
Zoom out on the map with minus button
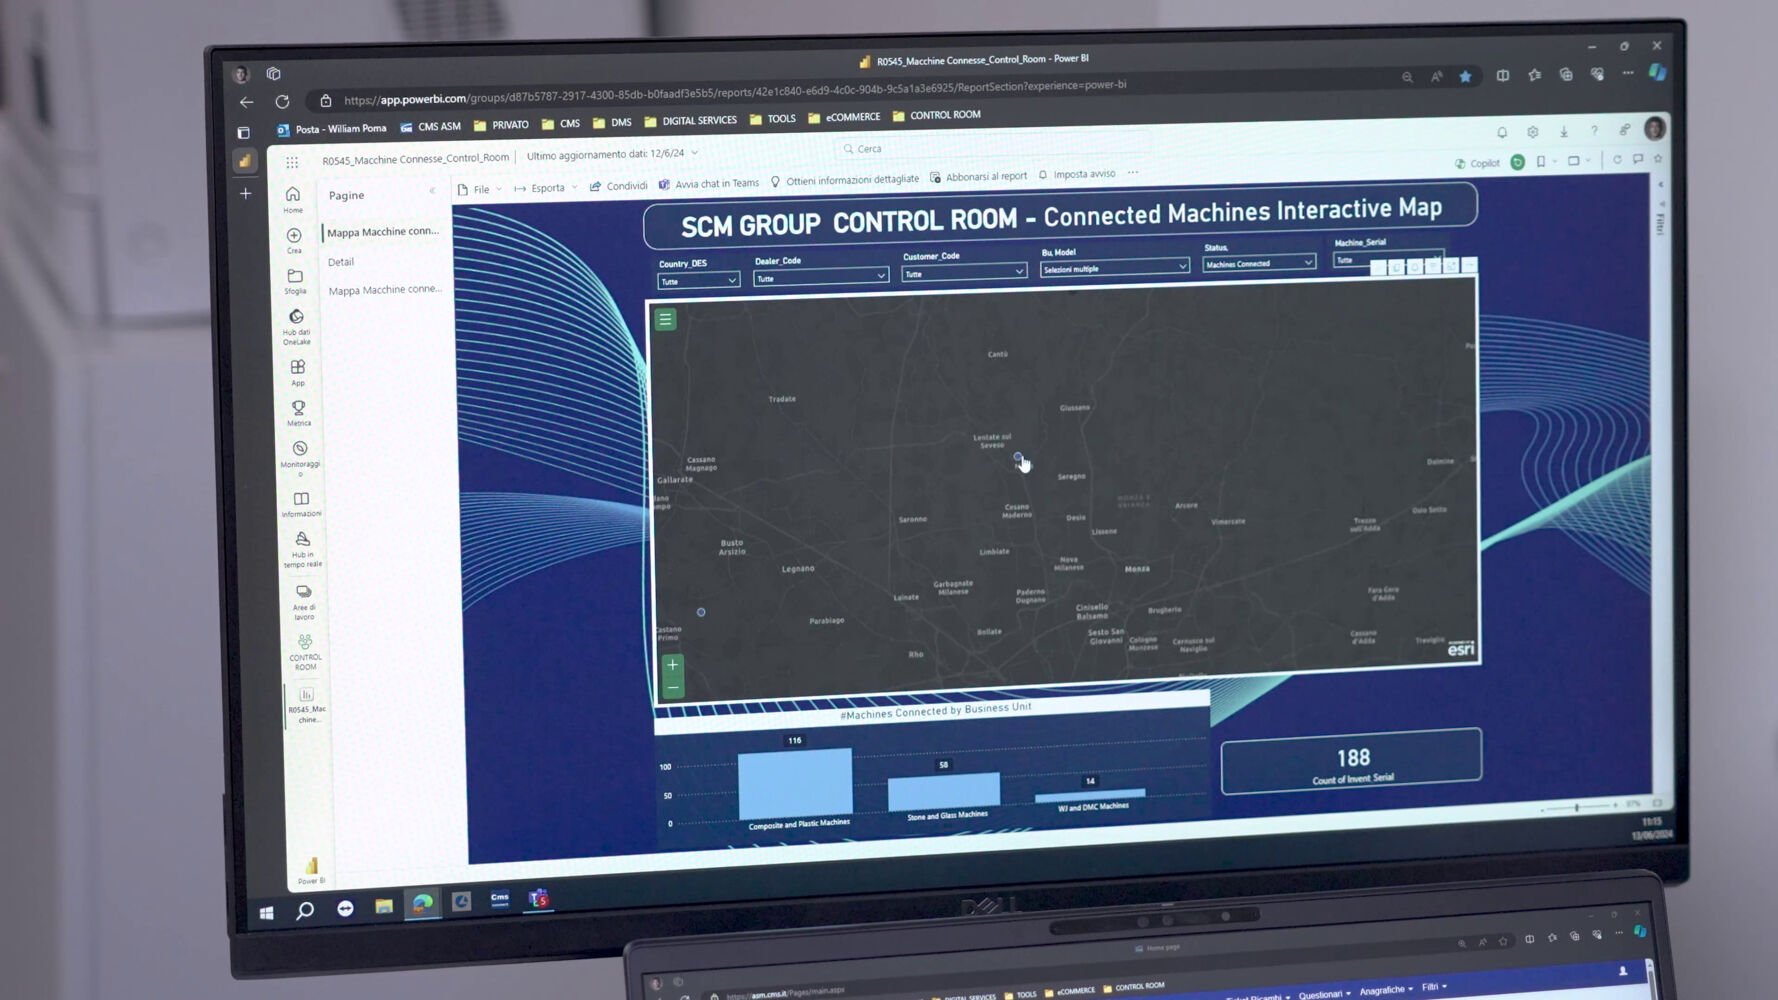(x=673, y=688)
